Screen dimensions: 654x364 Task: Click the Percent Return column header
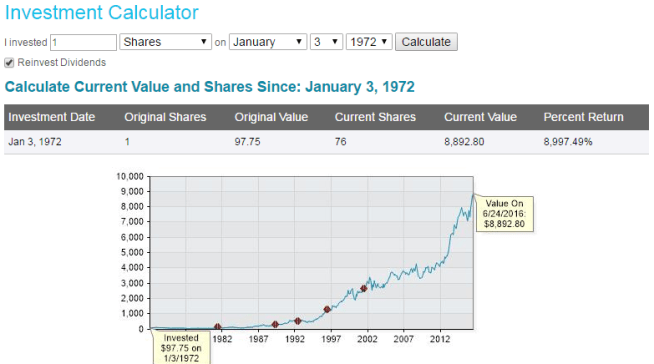pos(584,117)
